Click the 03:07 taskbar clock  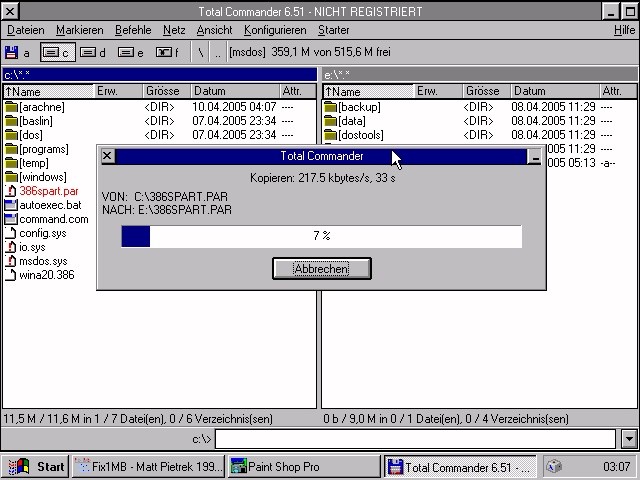click(617, 467)
